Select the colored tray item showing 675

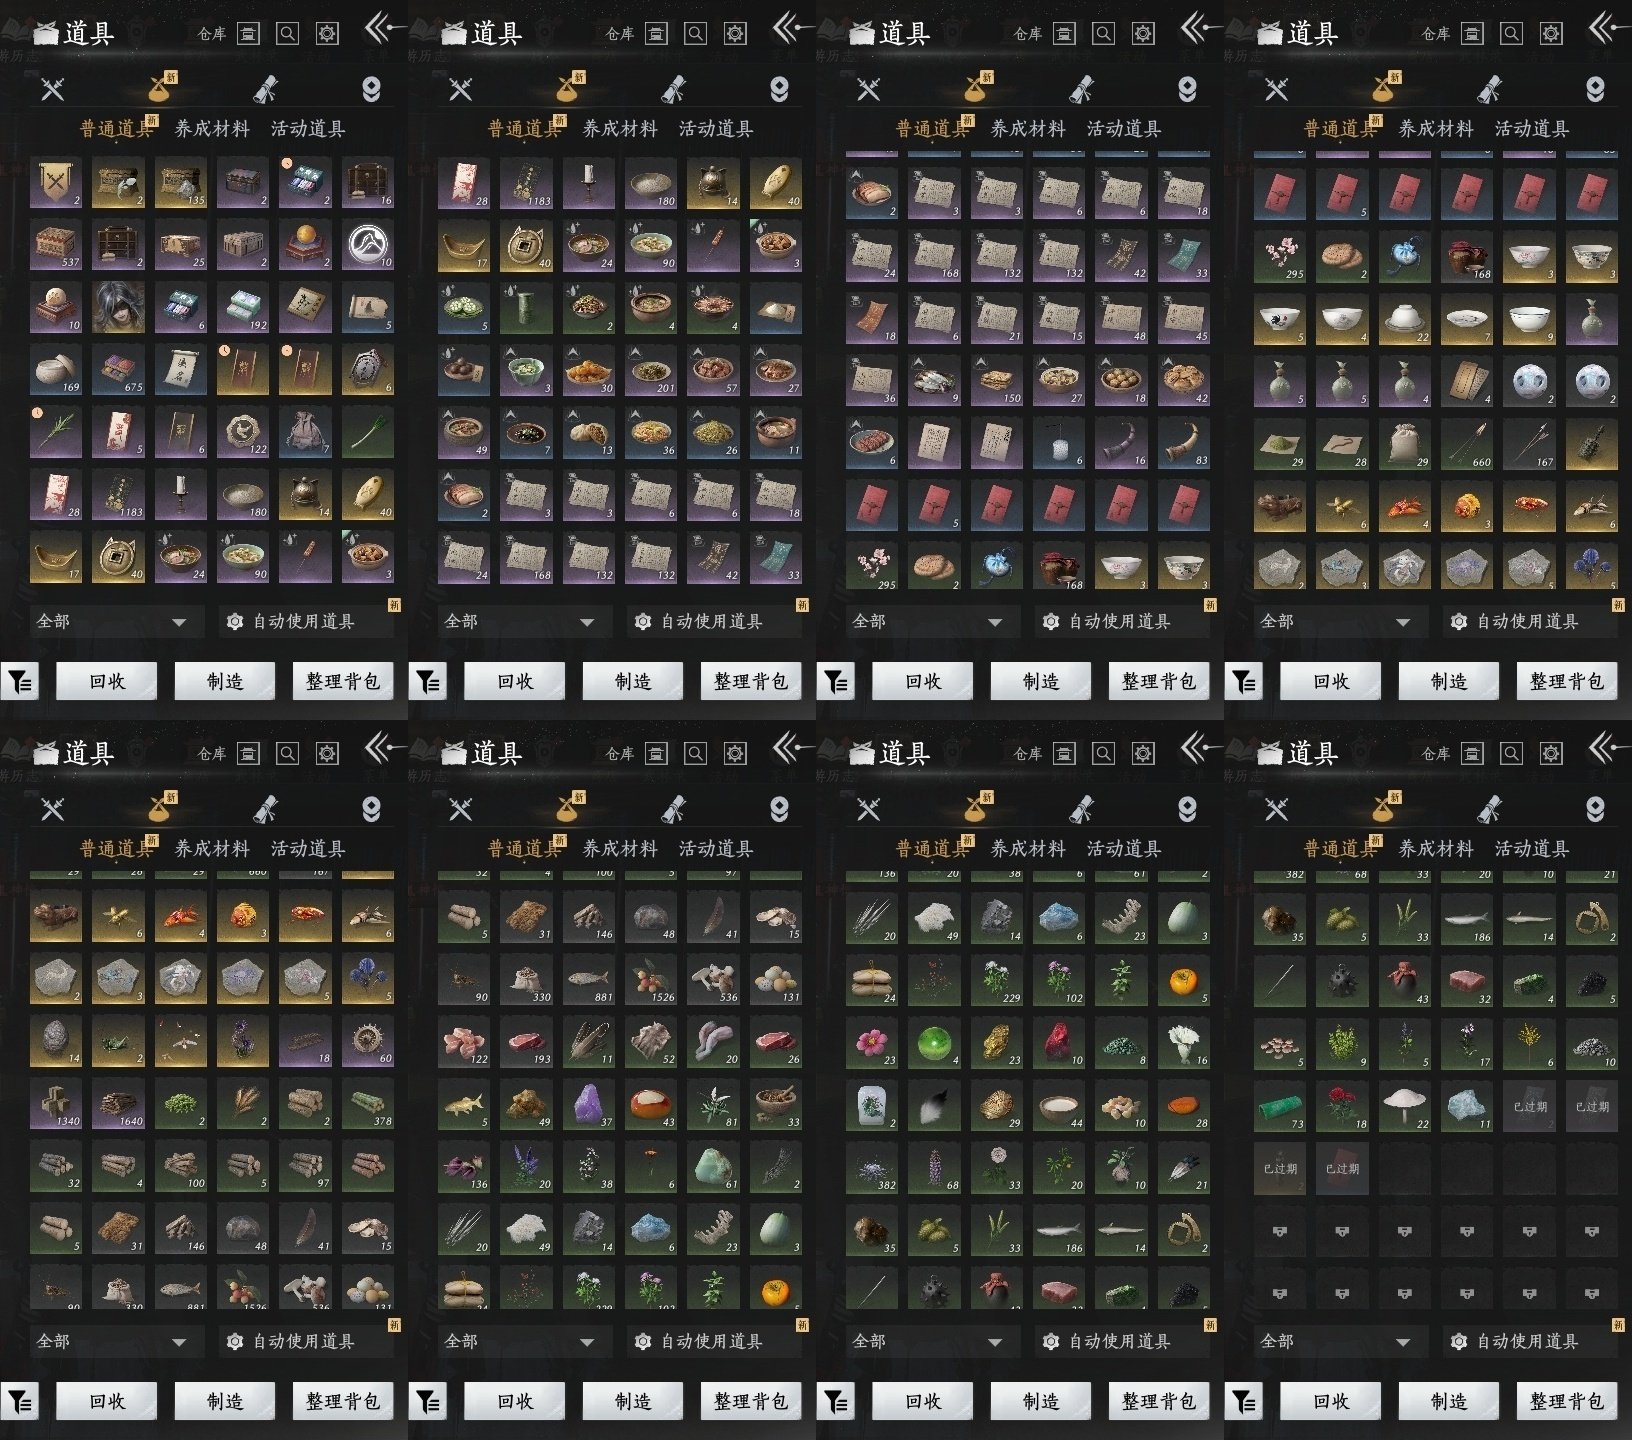point(118,369)
